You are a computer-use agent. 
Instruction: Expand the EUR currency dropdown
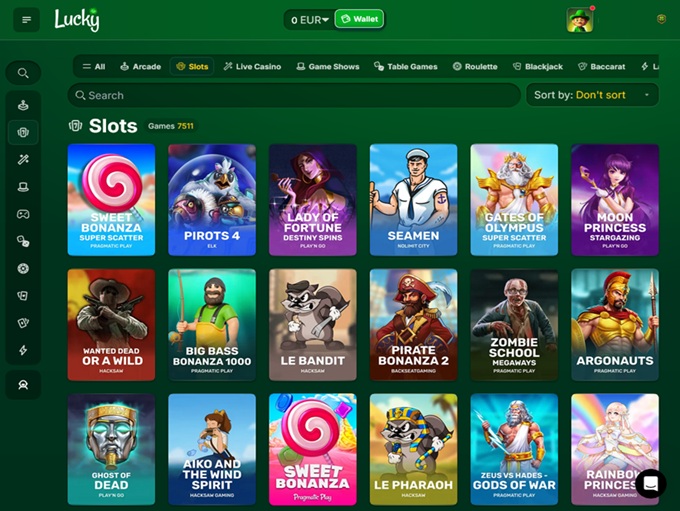click(310, 20)
